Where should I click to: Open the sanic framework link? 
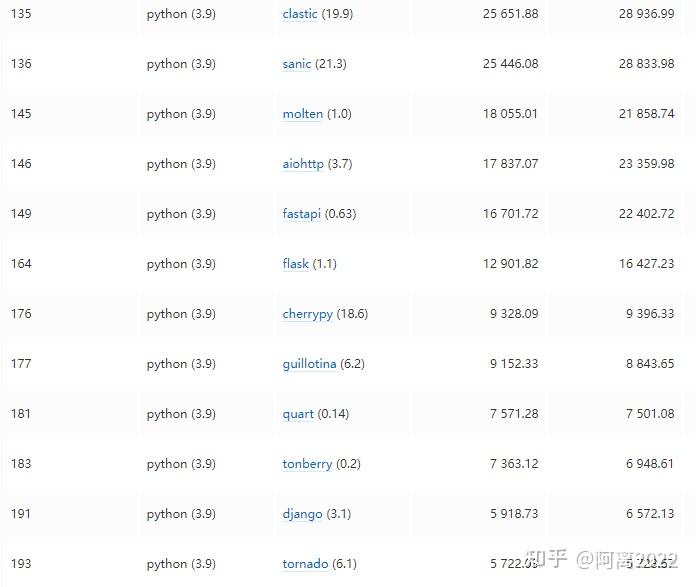coord(297,64)
